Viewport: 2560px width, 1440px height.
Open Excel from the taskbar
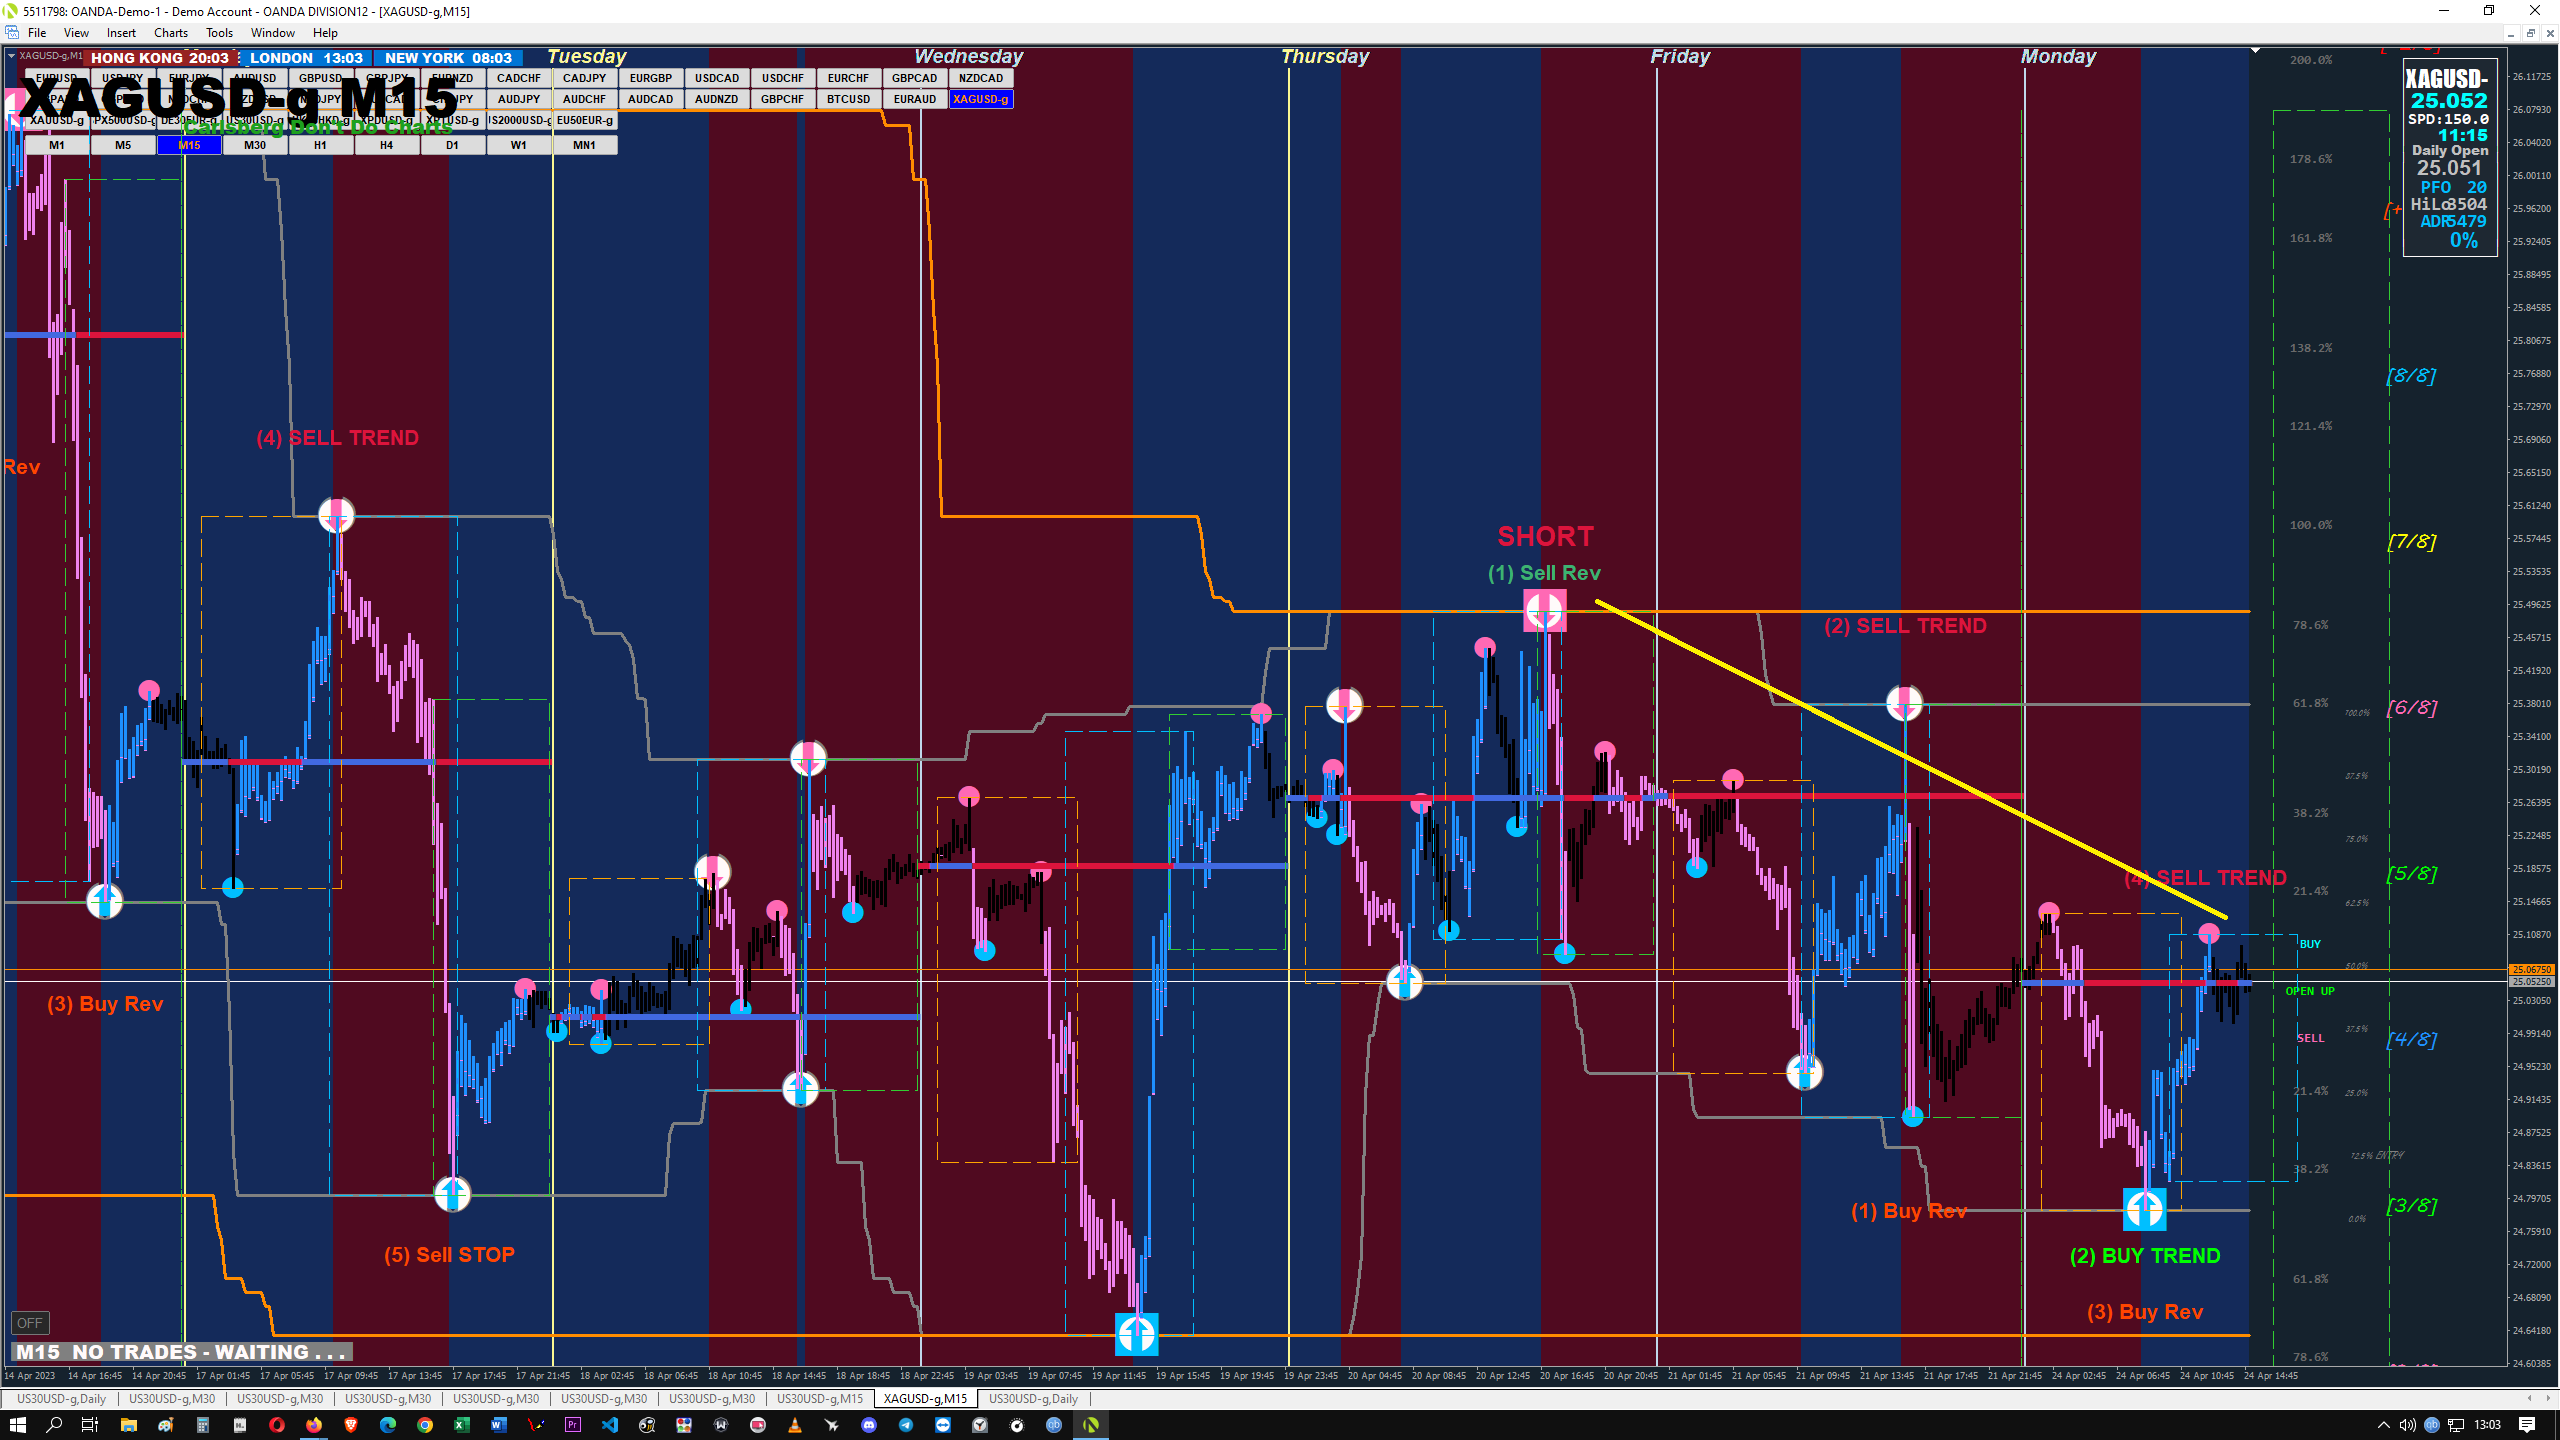tap(461, 1425)
